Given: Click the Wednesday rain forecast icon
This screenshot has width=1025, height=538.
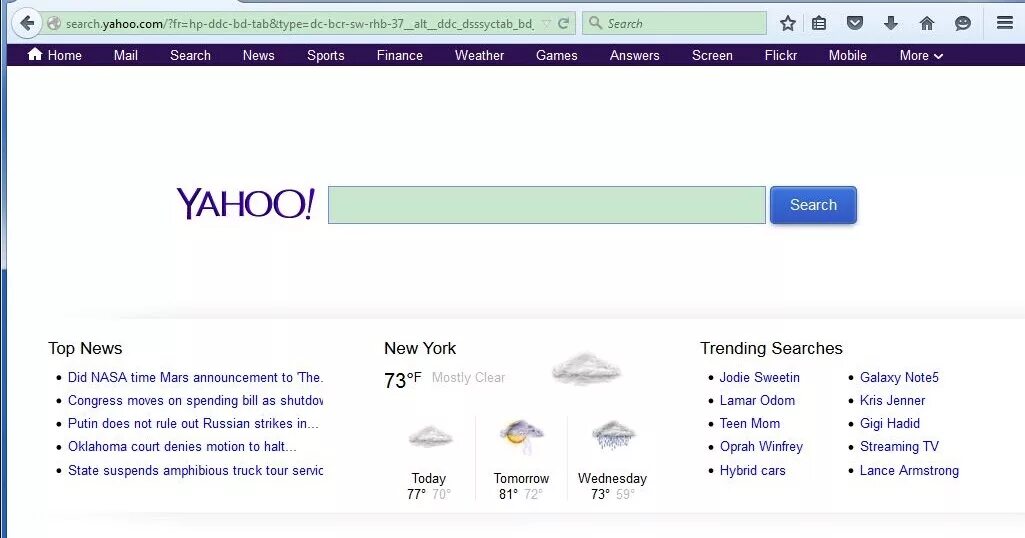Looking at the screenshot, I should tap(613, 435).
